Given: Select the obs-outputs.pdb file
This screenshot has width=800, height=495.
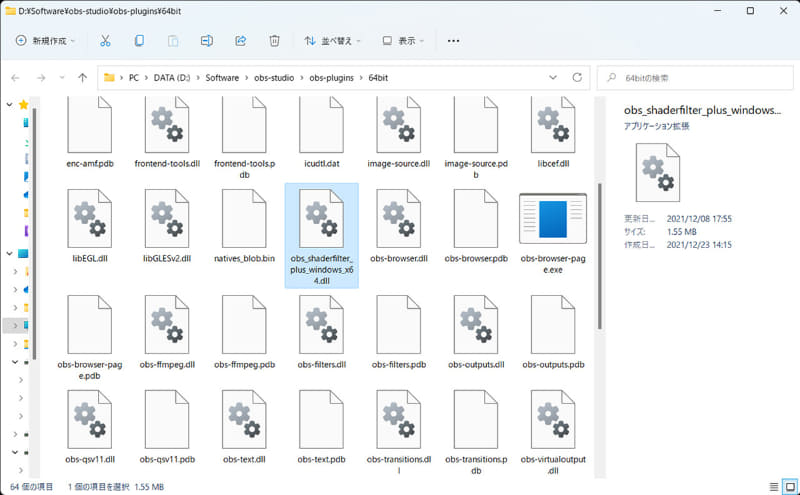Looking at the screenshot, I should [553, 332].
